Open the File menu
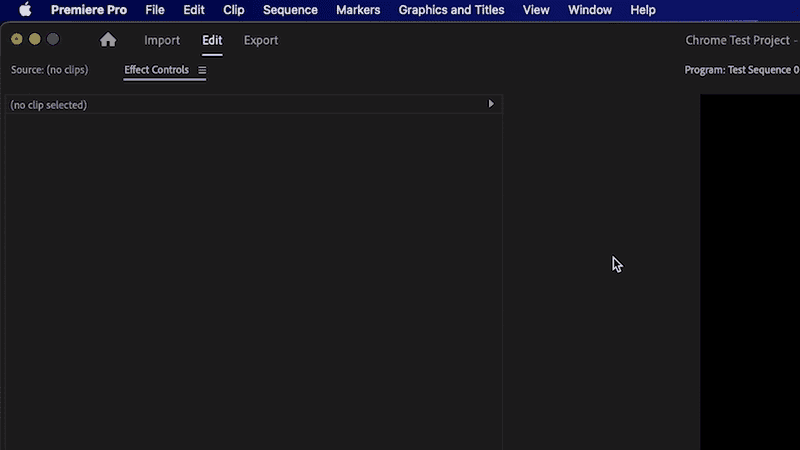800x450 pixels. pyautogui.click(x=154, y=10)
